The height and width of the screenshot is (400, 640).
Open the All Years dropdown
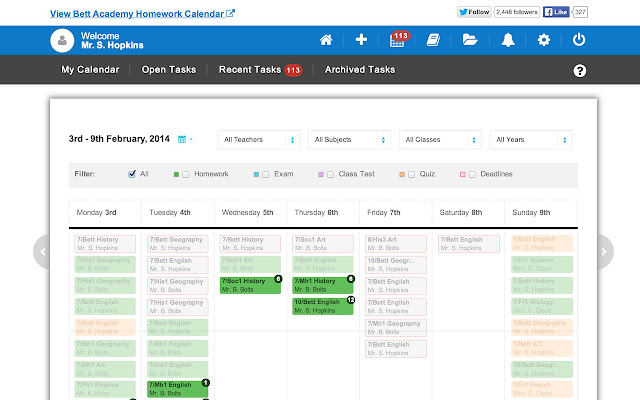pyautogui.click(x=531, y=139)
